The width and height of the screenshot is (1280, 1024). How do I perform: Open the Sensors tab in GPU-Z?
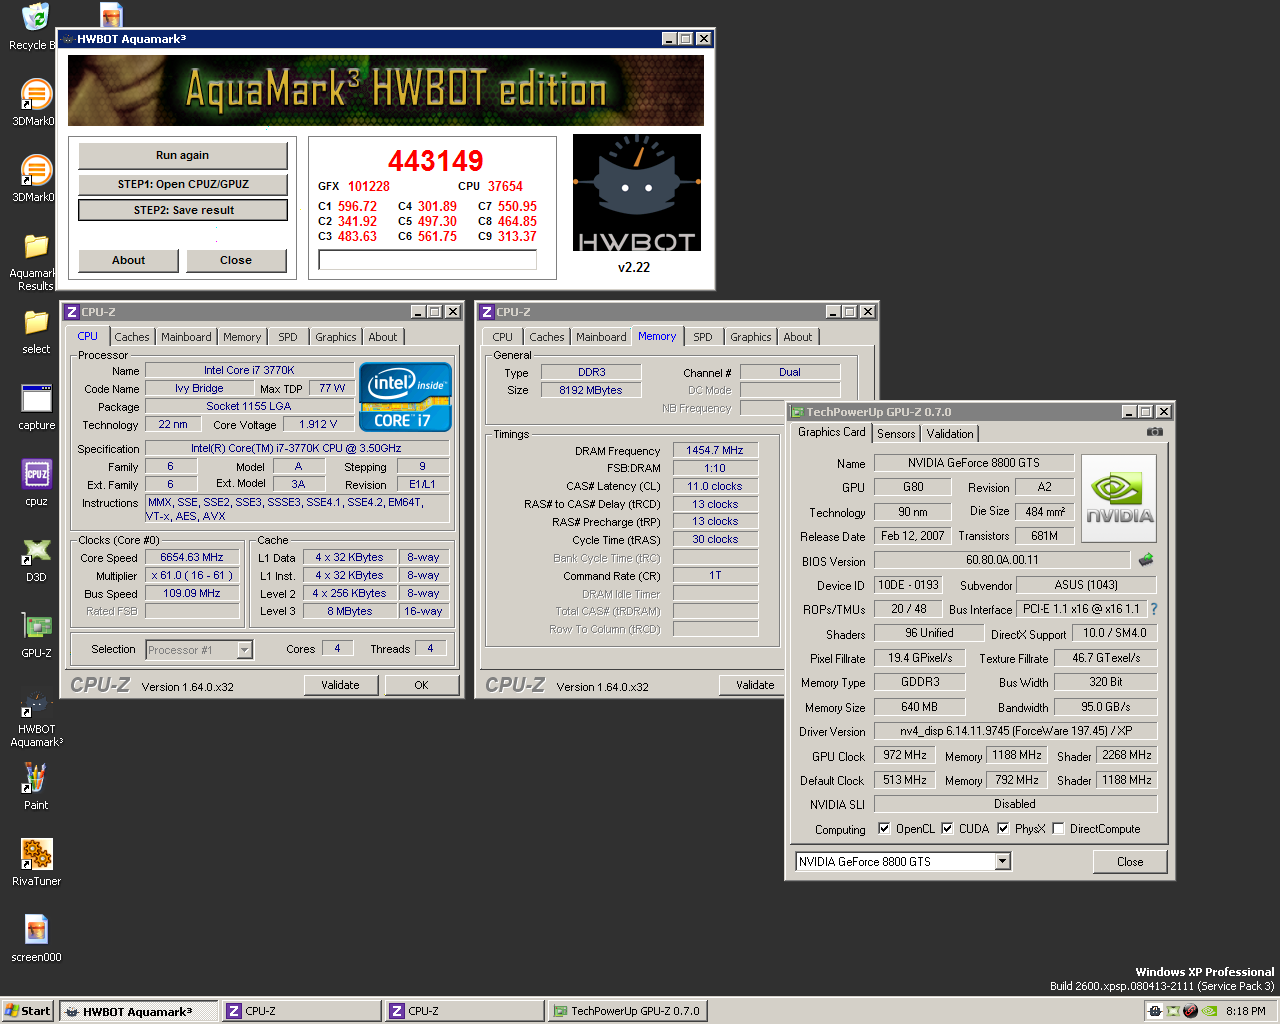point(896,433)
